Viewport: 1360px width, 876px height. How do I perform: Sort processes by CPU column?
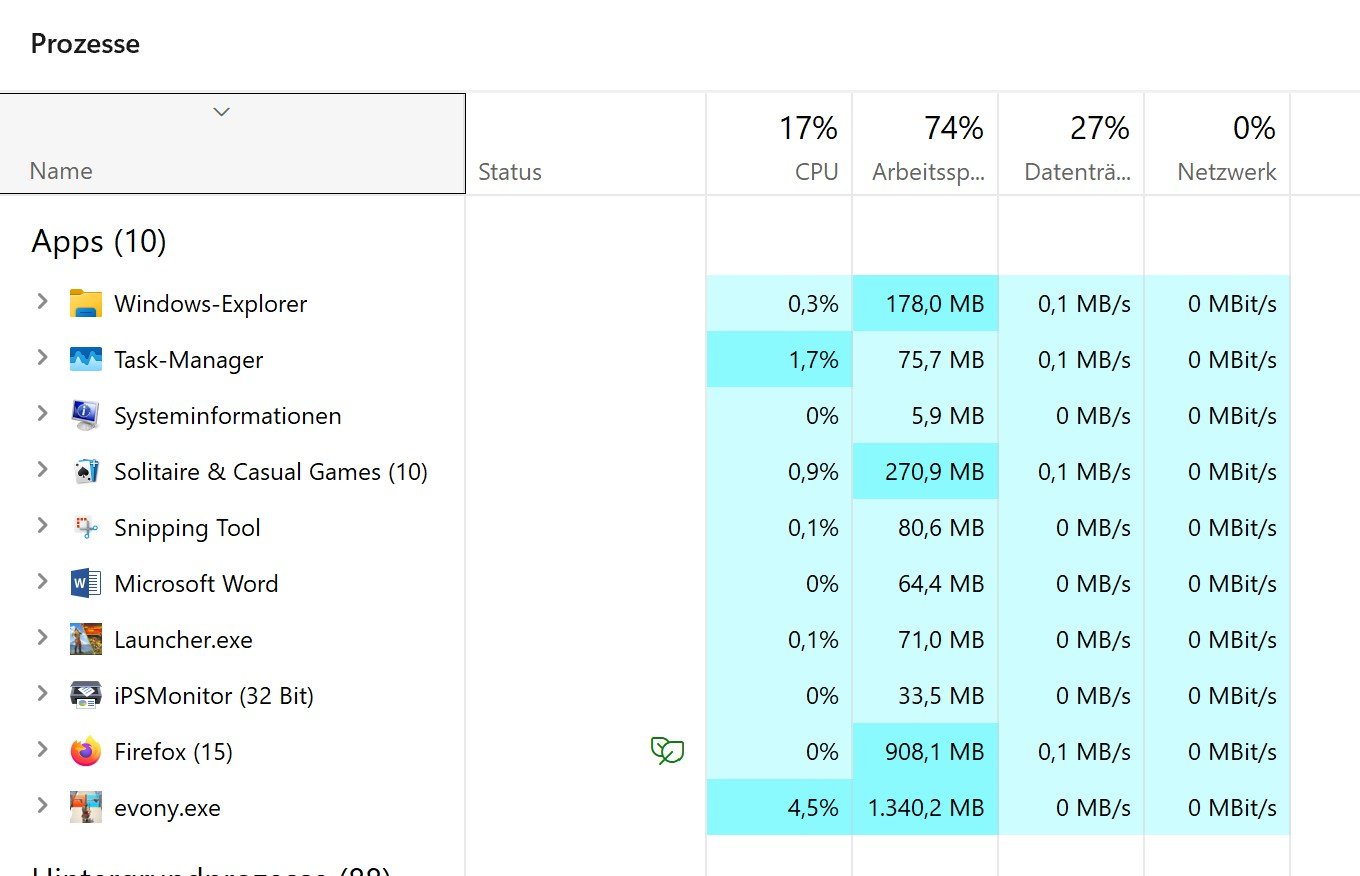[x=779, y=145]
